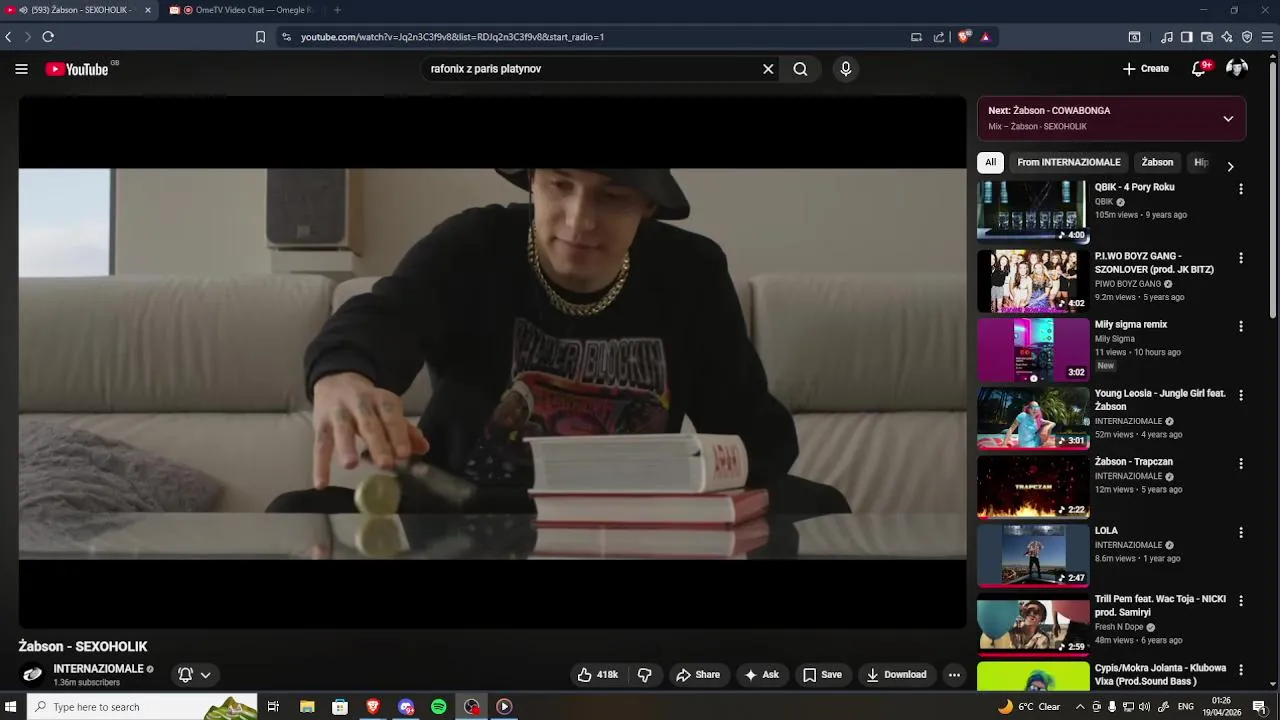Image resolution: width=1280 pixels, height=720 pixels.
Task: Open the Windows Start menu
Action: coord(12,707)
